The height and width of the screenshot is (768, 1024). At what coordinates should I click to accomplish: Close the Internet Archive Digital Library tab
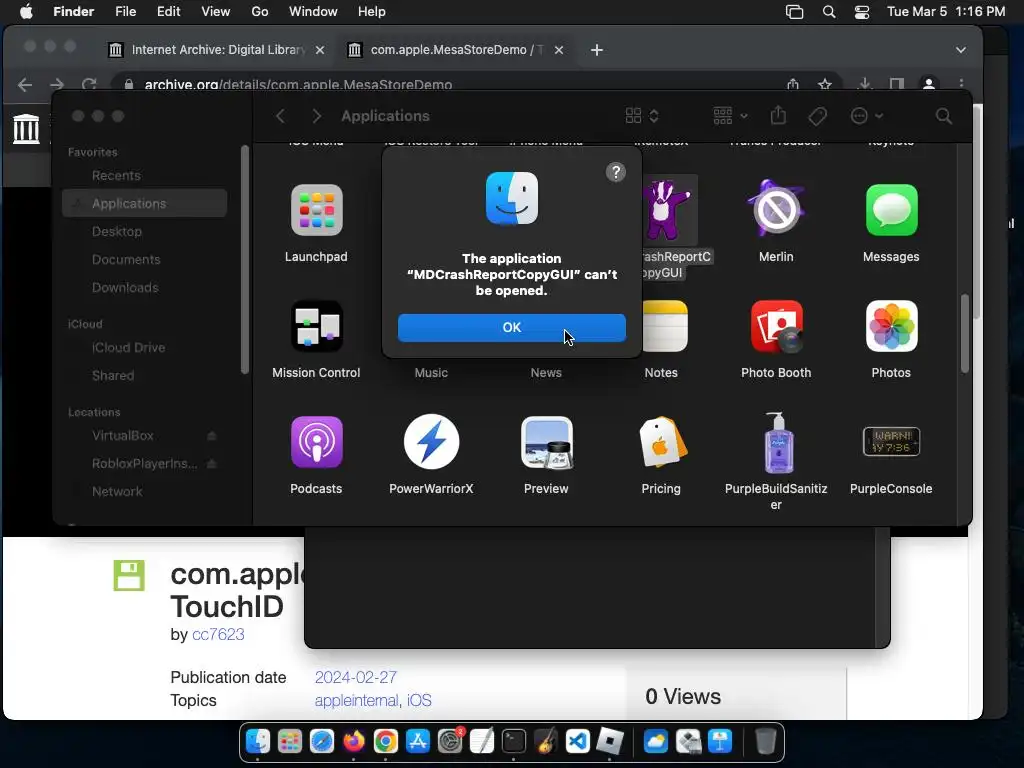(320, 50)
